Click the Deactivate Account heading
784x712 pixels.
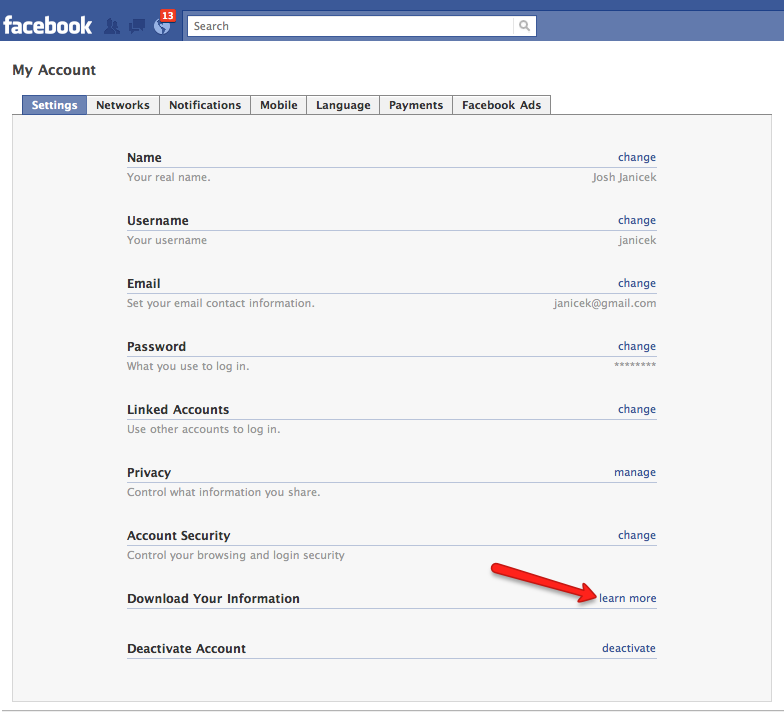tap(186, 648)
